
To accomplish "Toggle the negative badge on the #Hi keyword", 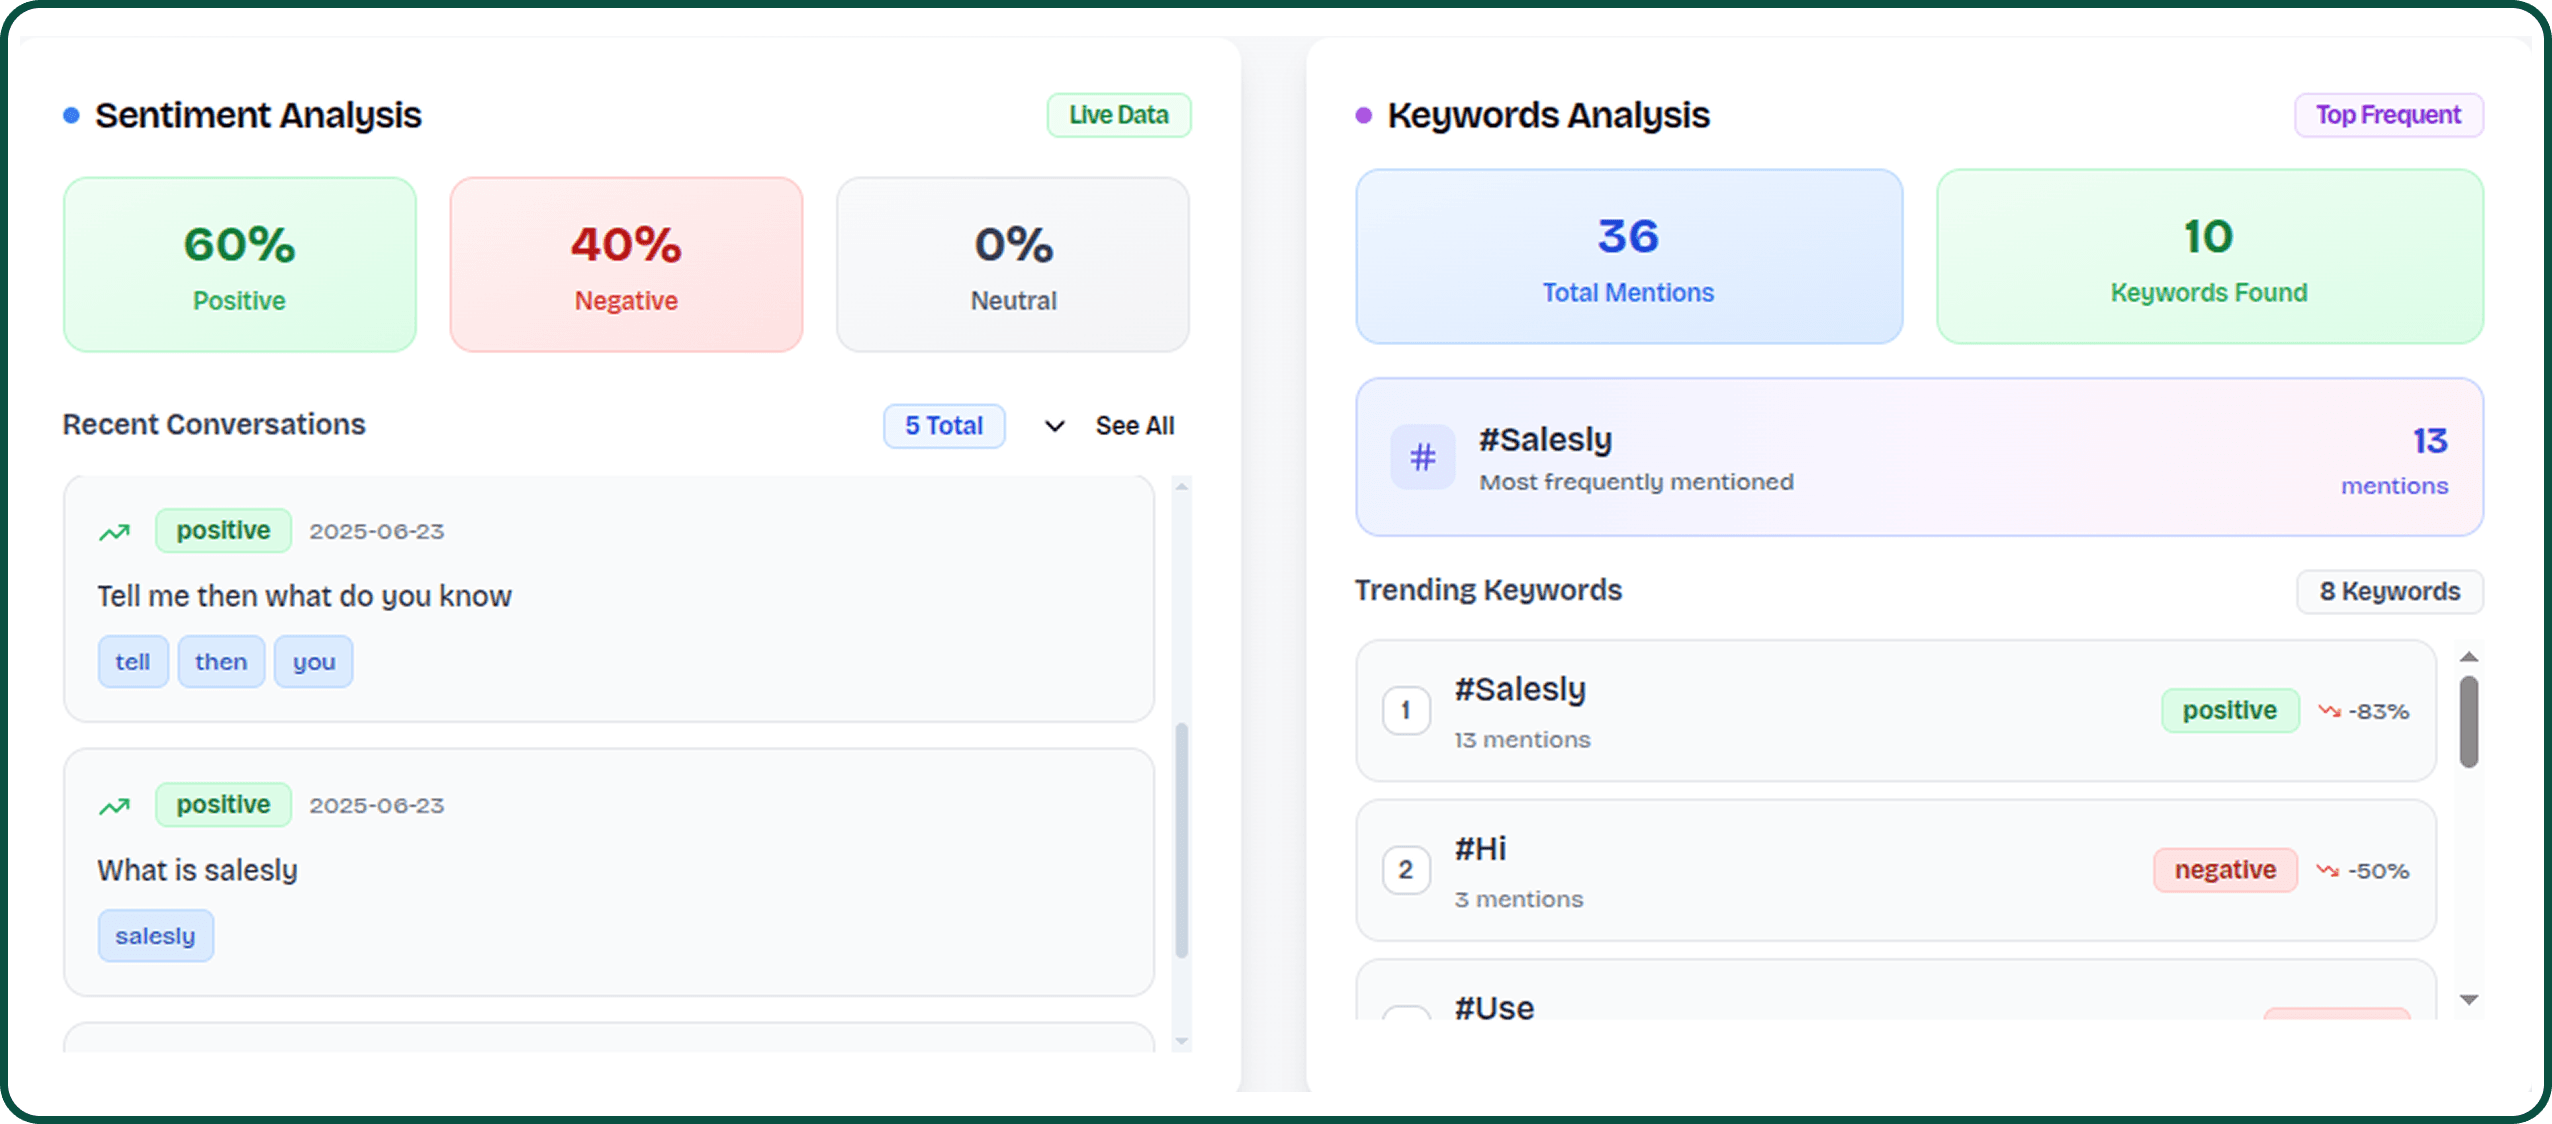I will coord(2224,870).
